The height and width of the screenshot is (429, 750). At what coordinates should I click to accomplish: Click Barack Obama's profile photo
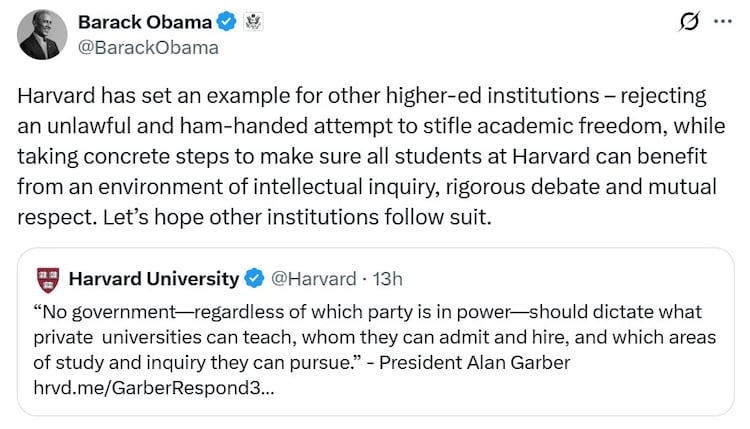[40, 34]
